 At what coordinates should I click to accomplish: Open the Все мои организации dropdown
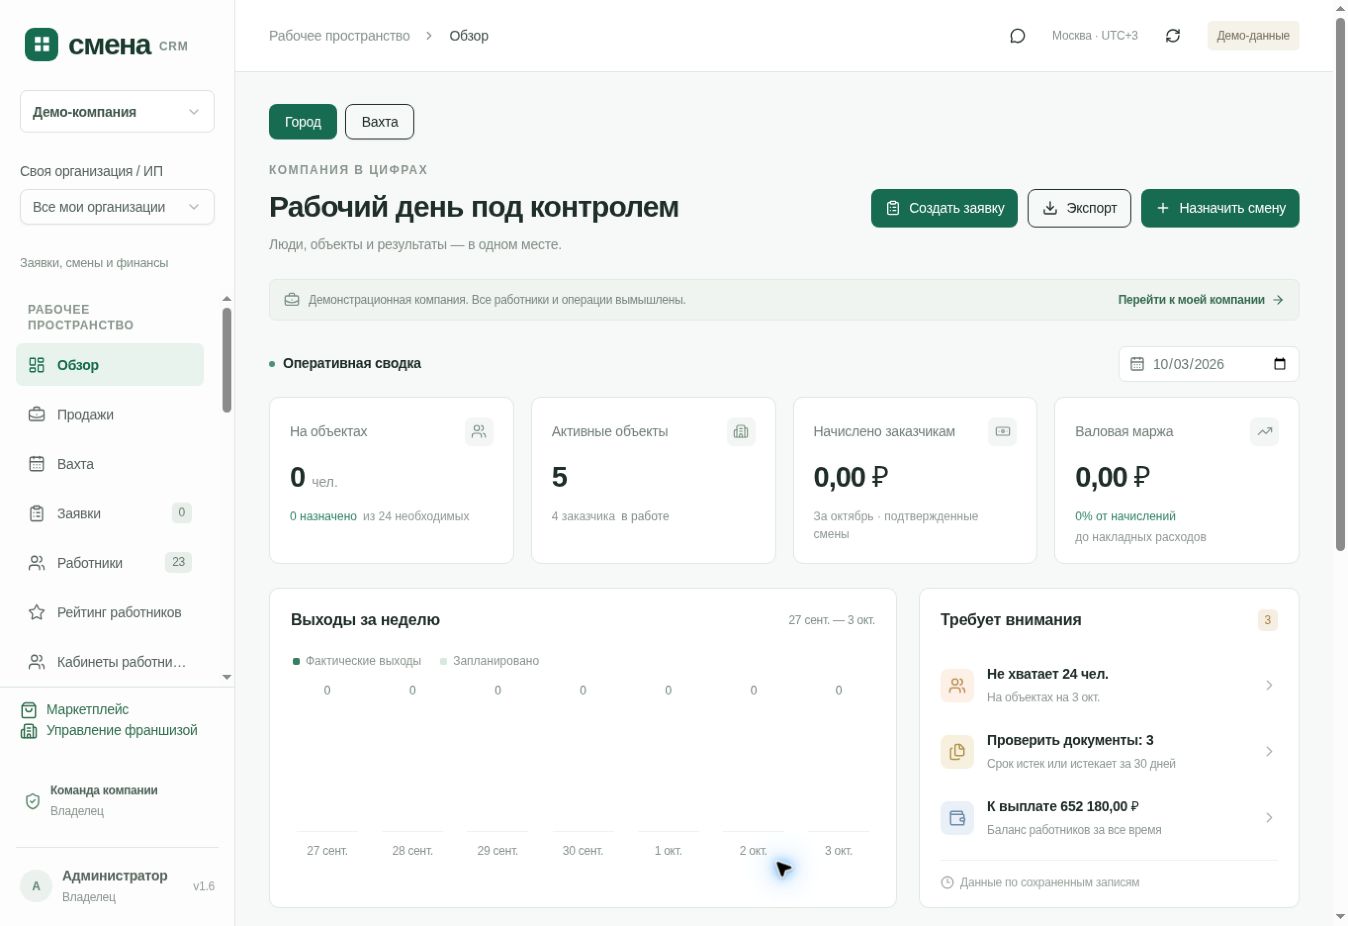(x=117, y=207)
